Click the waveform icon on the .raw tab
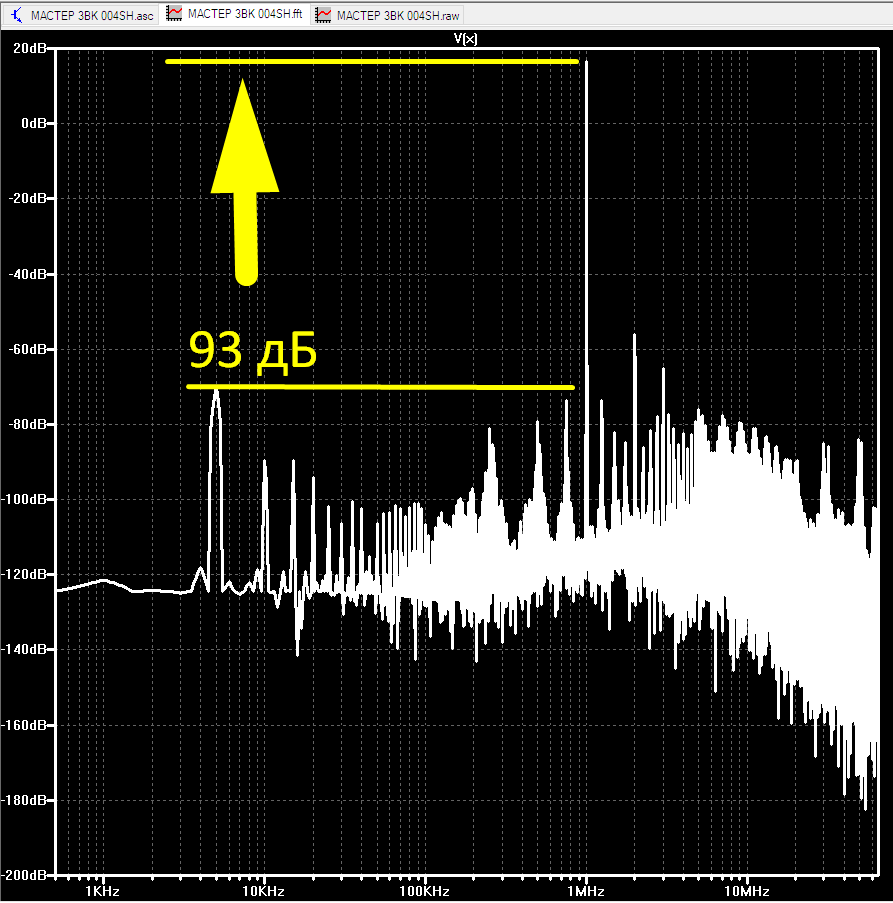The height and width of the screenshot is (903, 893). [x=323, y=16]
